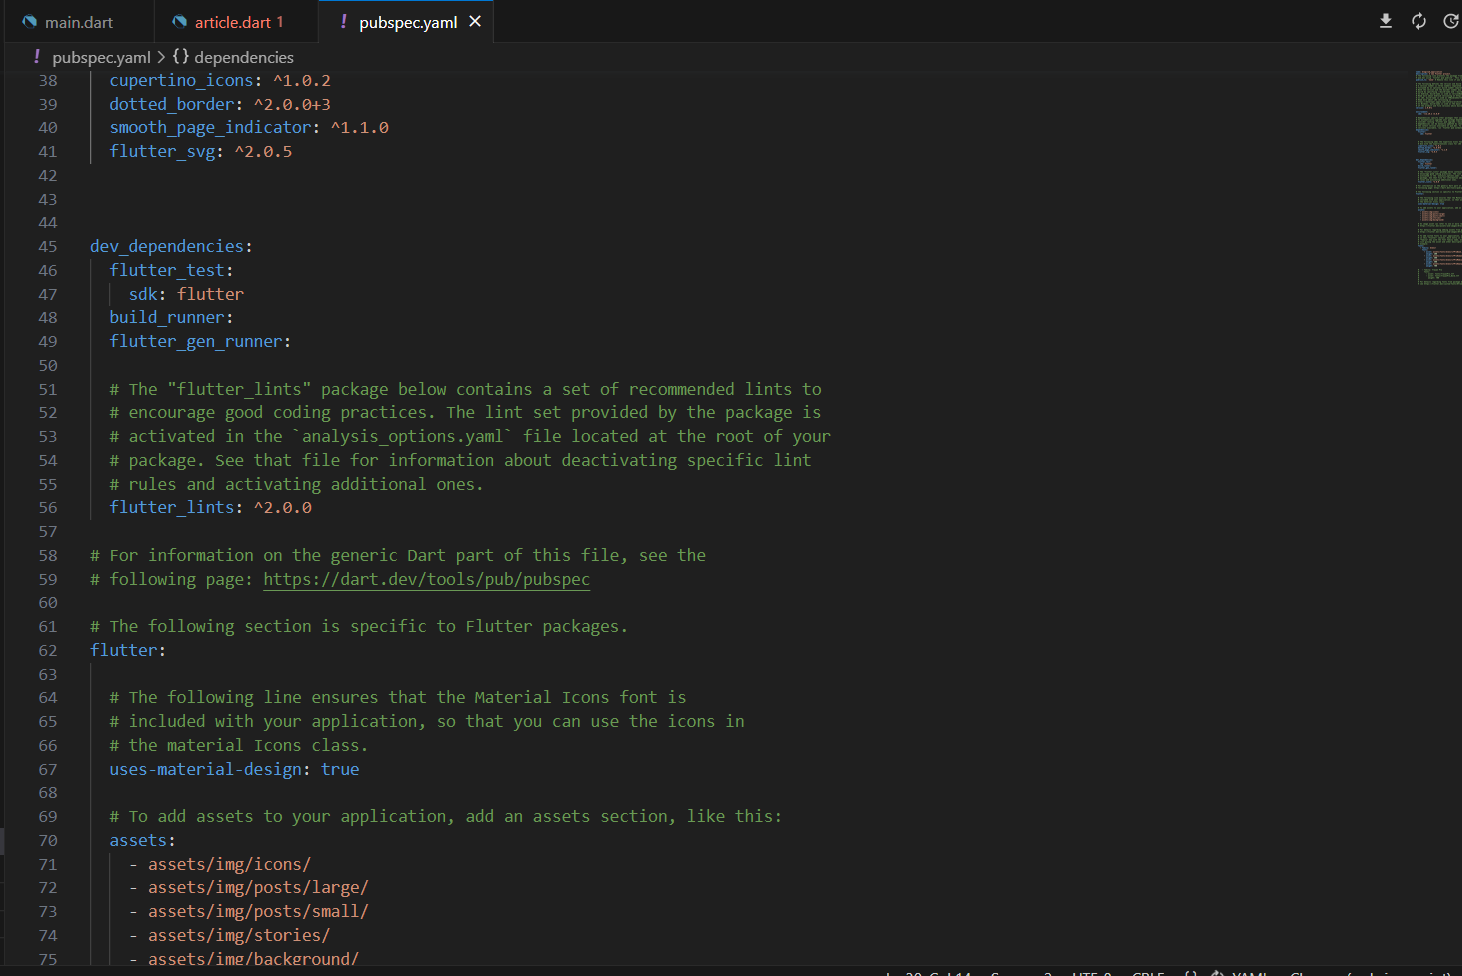Open the dart.dev pubspec link
This screenshot has width=1462, height=976.
tap(426, 579)
